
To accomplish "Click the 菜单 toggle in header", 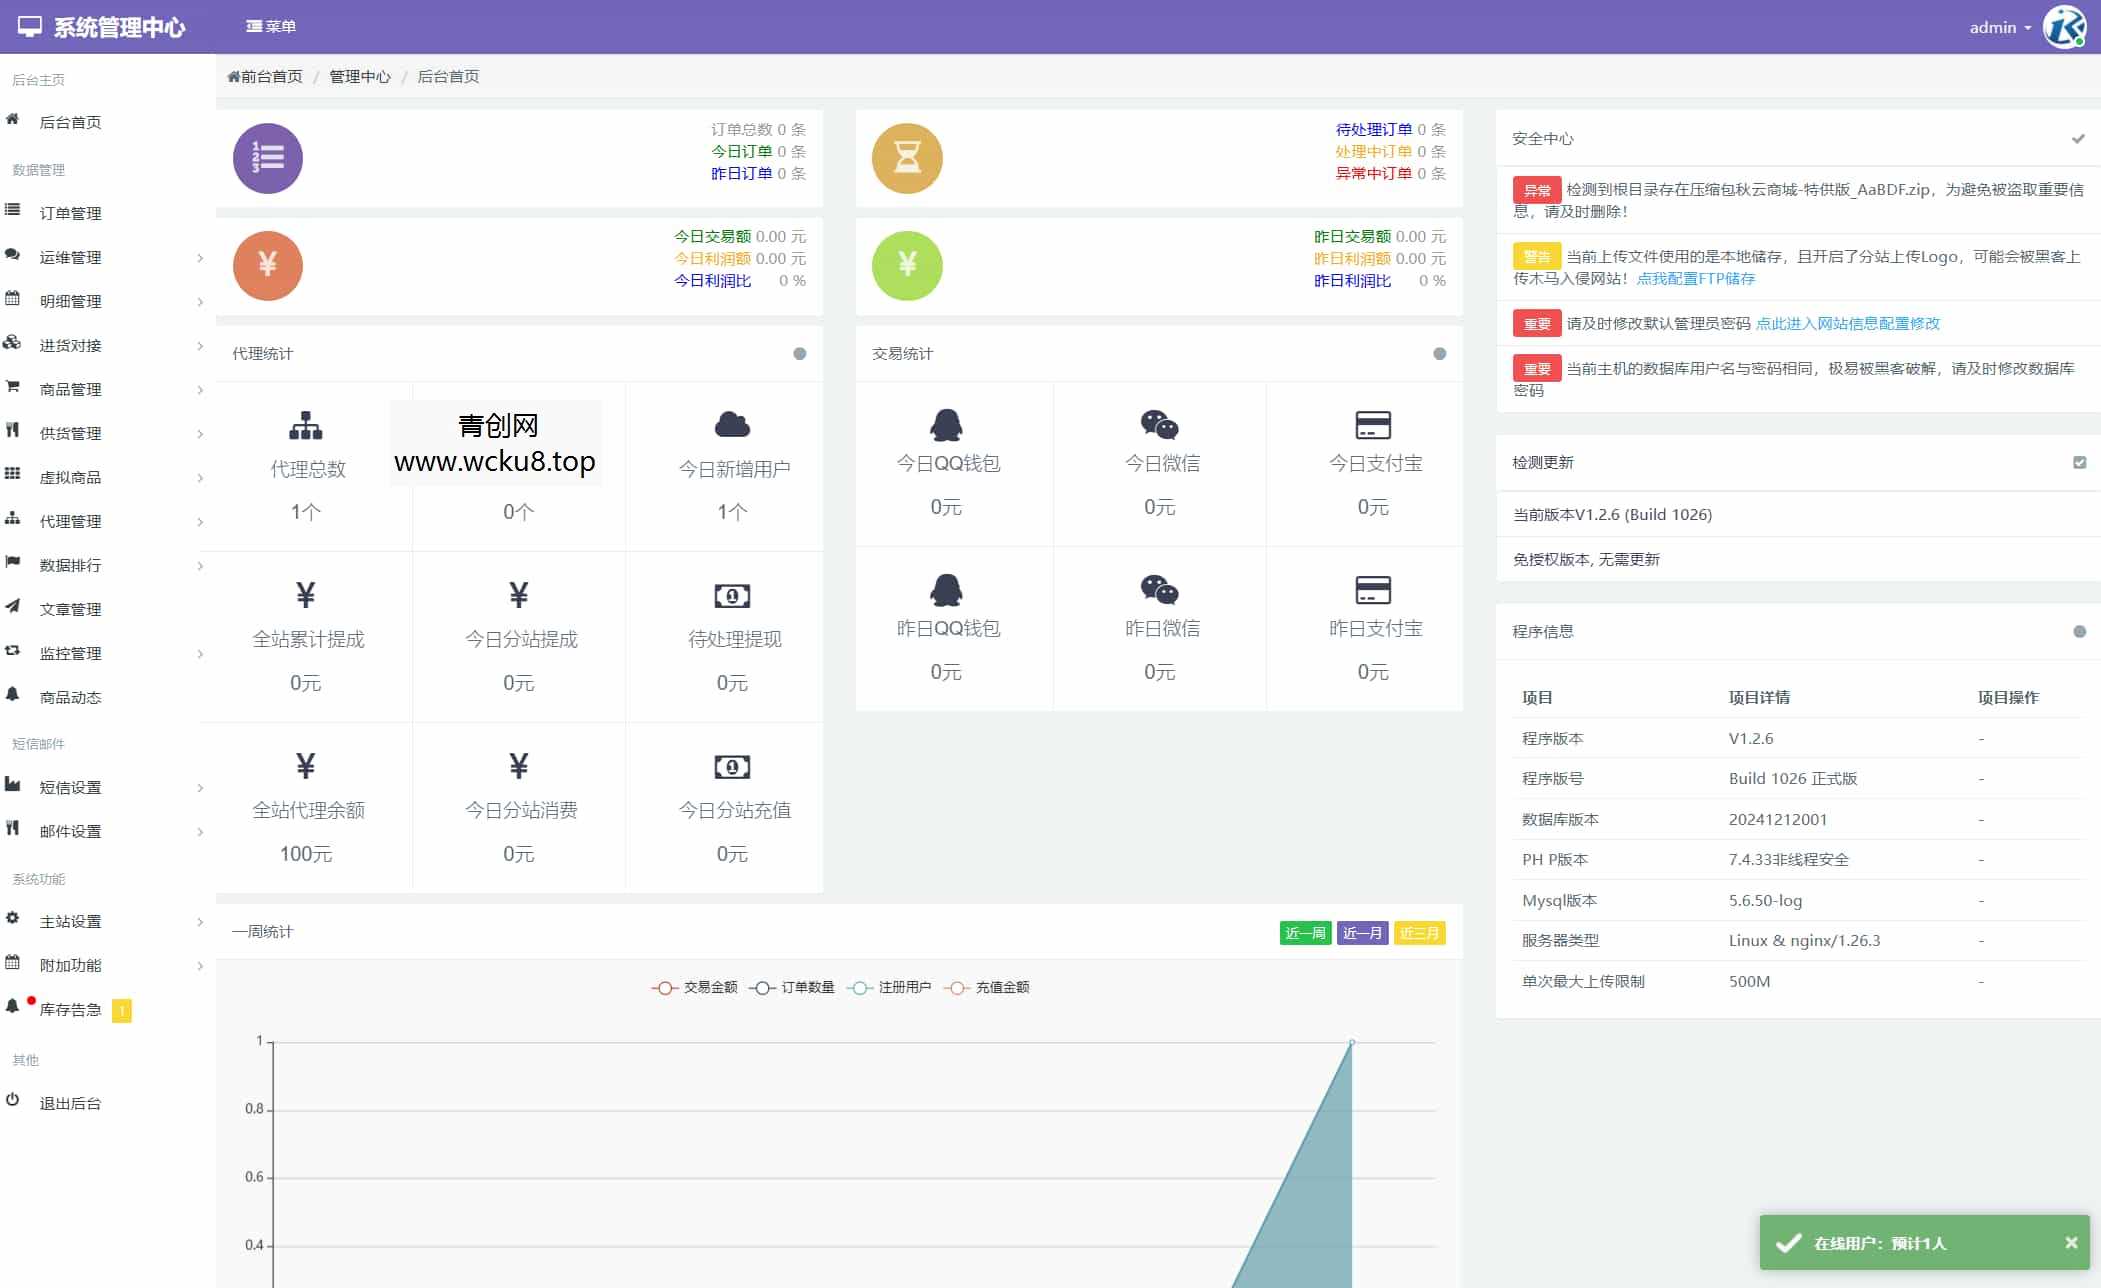I will (271, 26).
